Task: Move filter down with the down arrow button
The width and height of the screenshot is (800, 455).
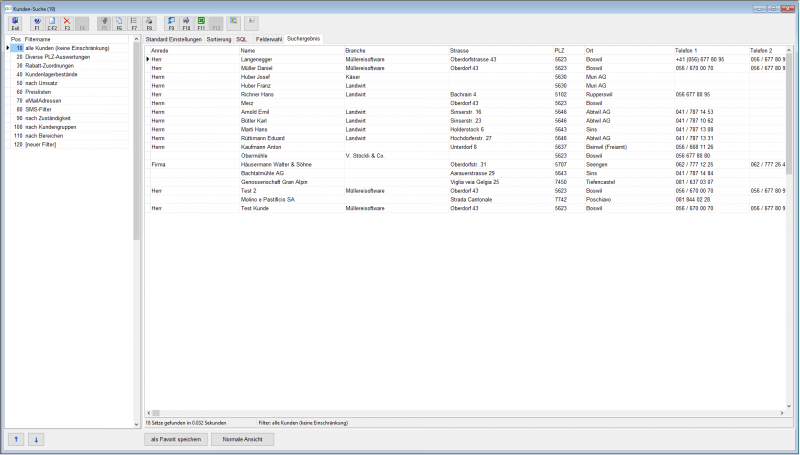Action: (36, 439)
